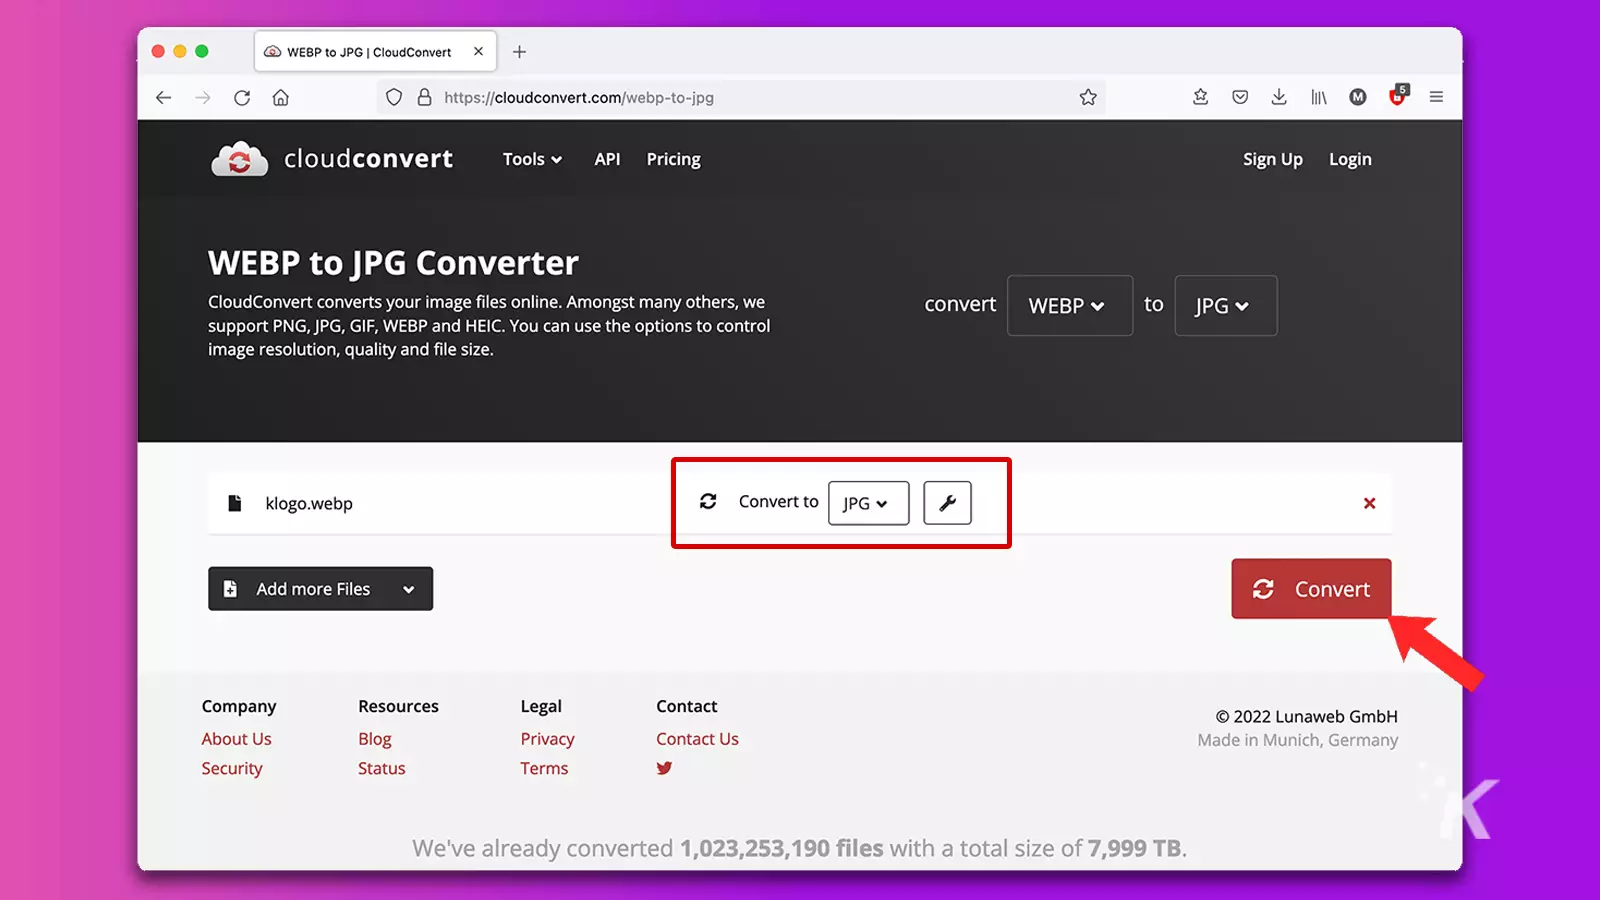Click the macOS green maximize button
This screenshot has width=1600, height=900.
point(202,51)
